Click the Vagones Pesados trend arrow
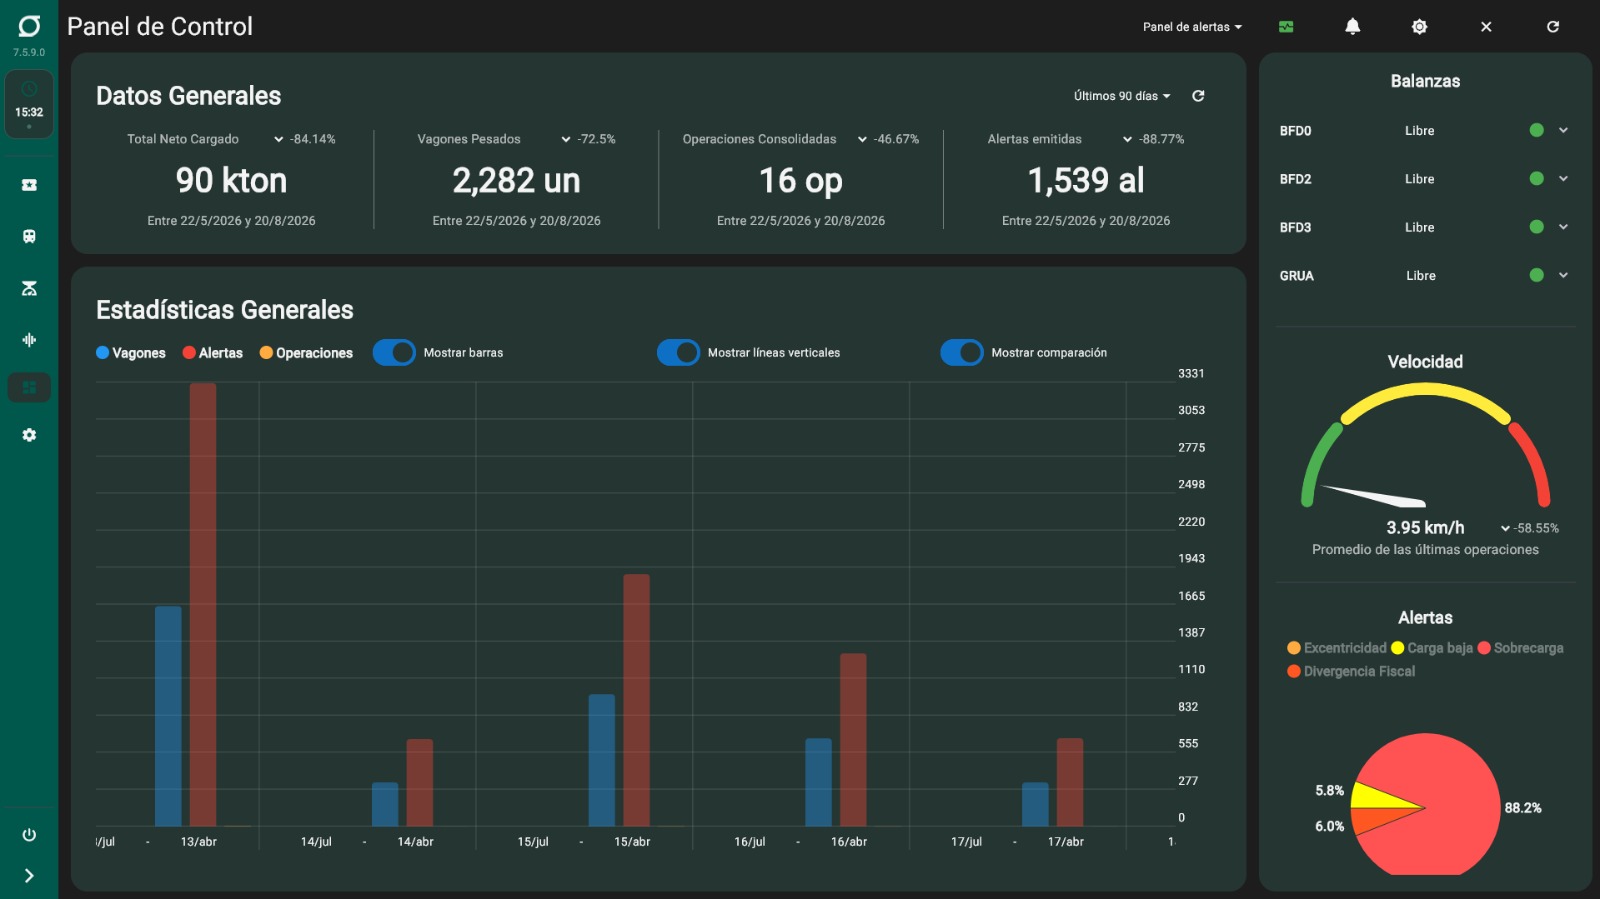 566,139
